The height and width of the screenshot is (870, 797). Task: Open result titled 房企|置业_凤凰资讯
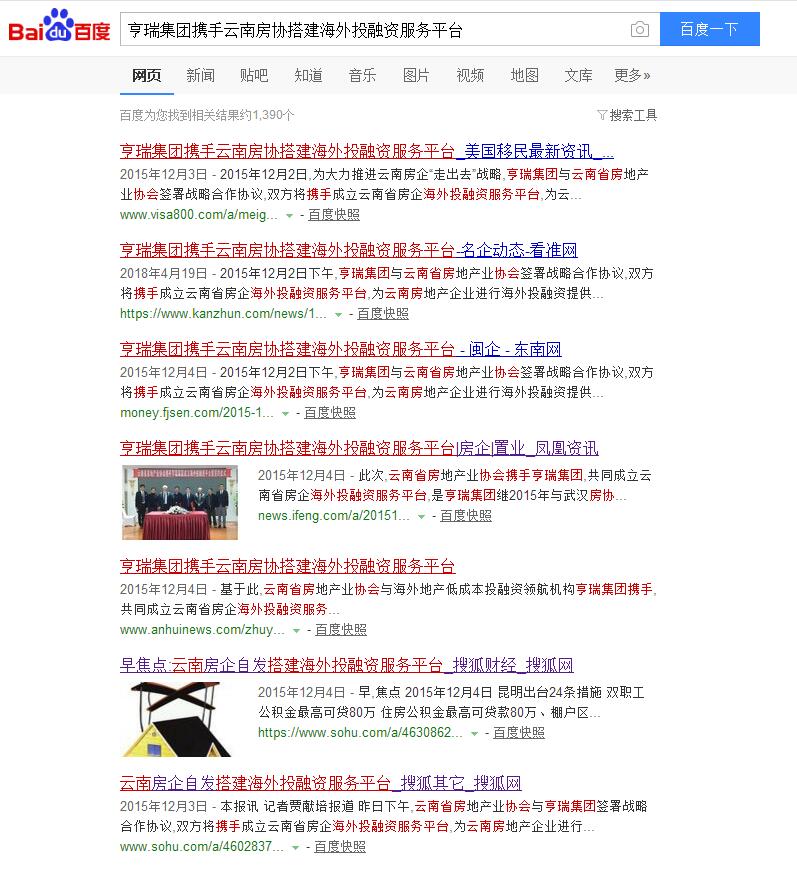click(359, 448)
